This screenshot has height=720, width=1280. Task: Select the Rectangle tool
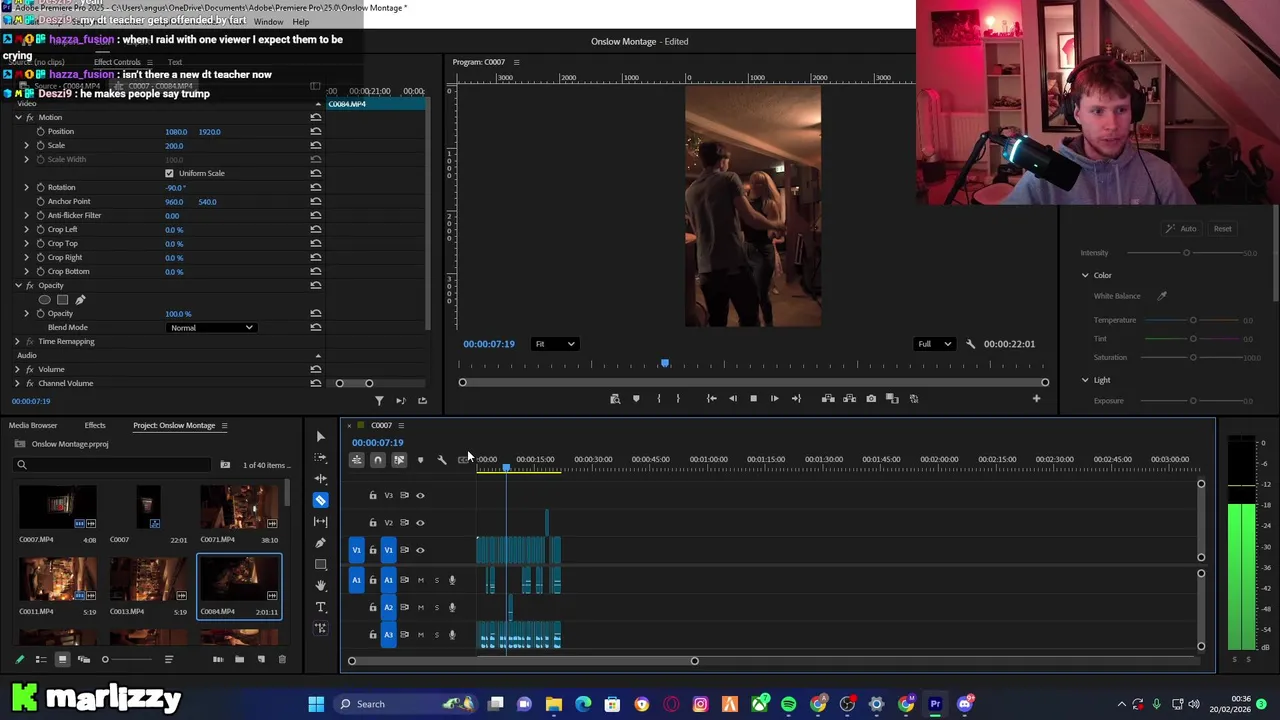(x=320, y=564)
